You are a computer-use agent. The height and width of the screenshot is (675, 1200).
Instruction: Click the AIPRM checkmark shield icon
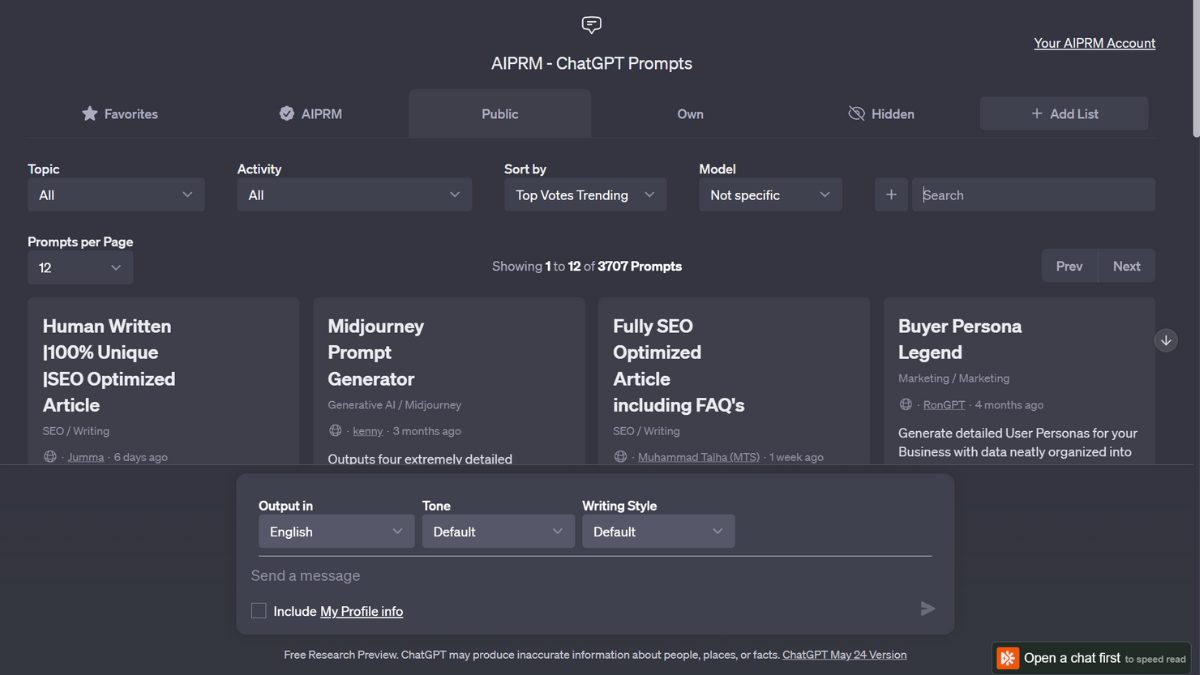coord(286,113)
